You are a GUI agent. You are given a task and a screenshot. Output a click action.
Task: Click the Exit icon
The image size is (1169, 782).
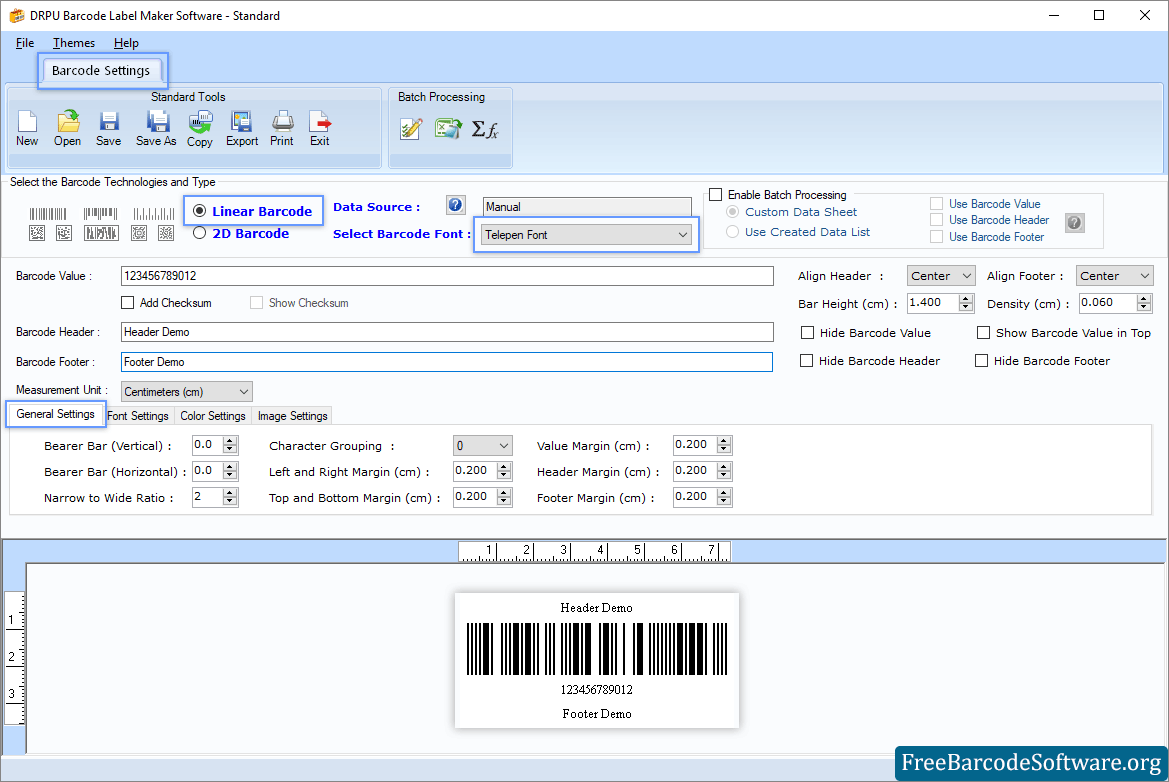pos(320,128)
